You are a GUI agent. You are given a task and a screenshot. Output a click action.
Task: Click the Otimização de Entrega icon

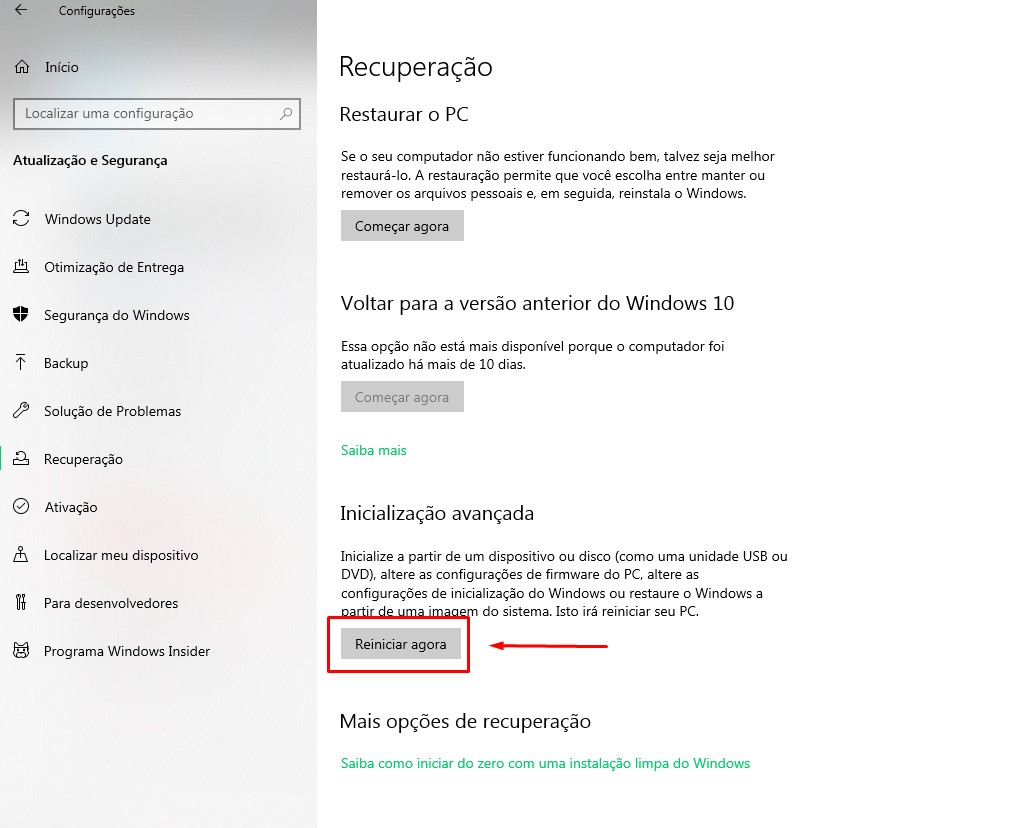tap(21, 266)
